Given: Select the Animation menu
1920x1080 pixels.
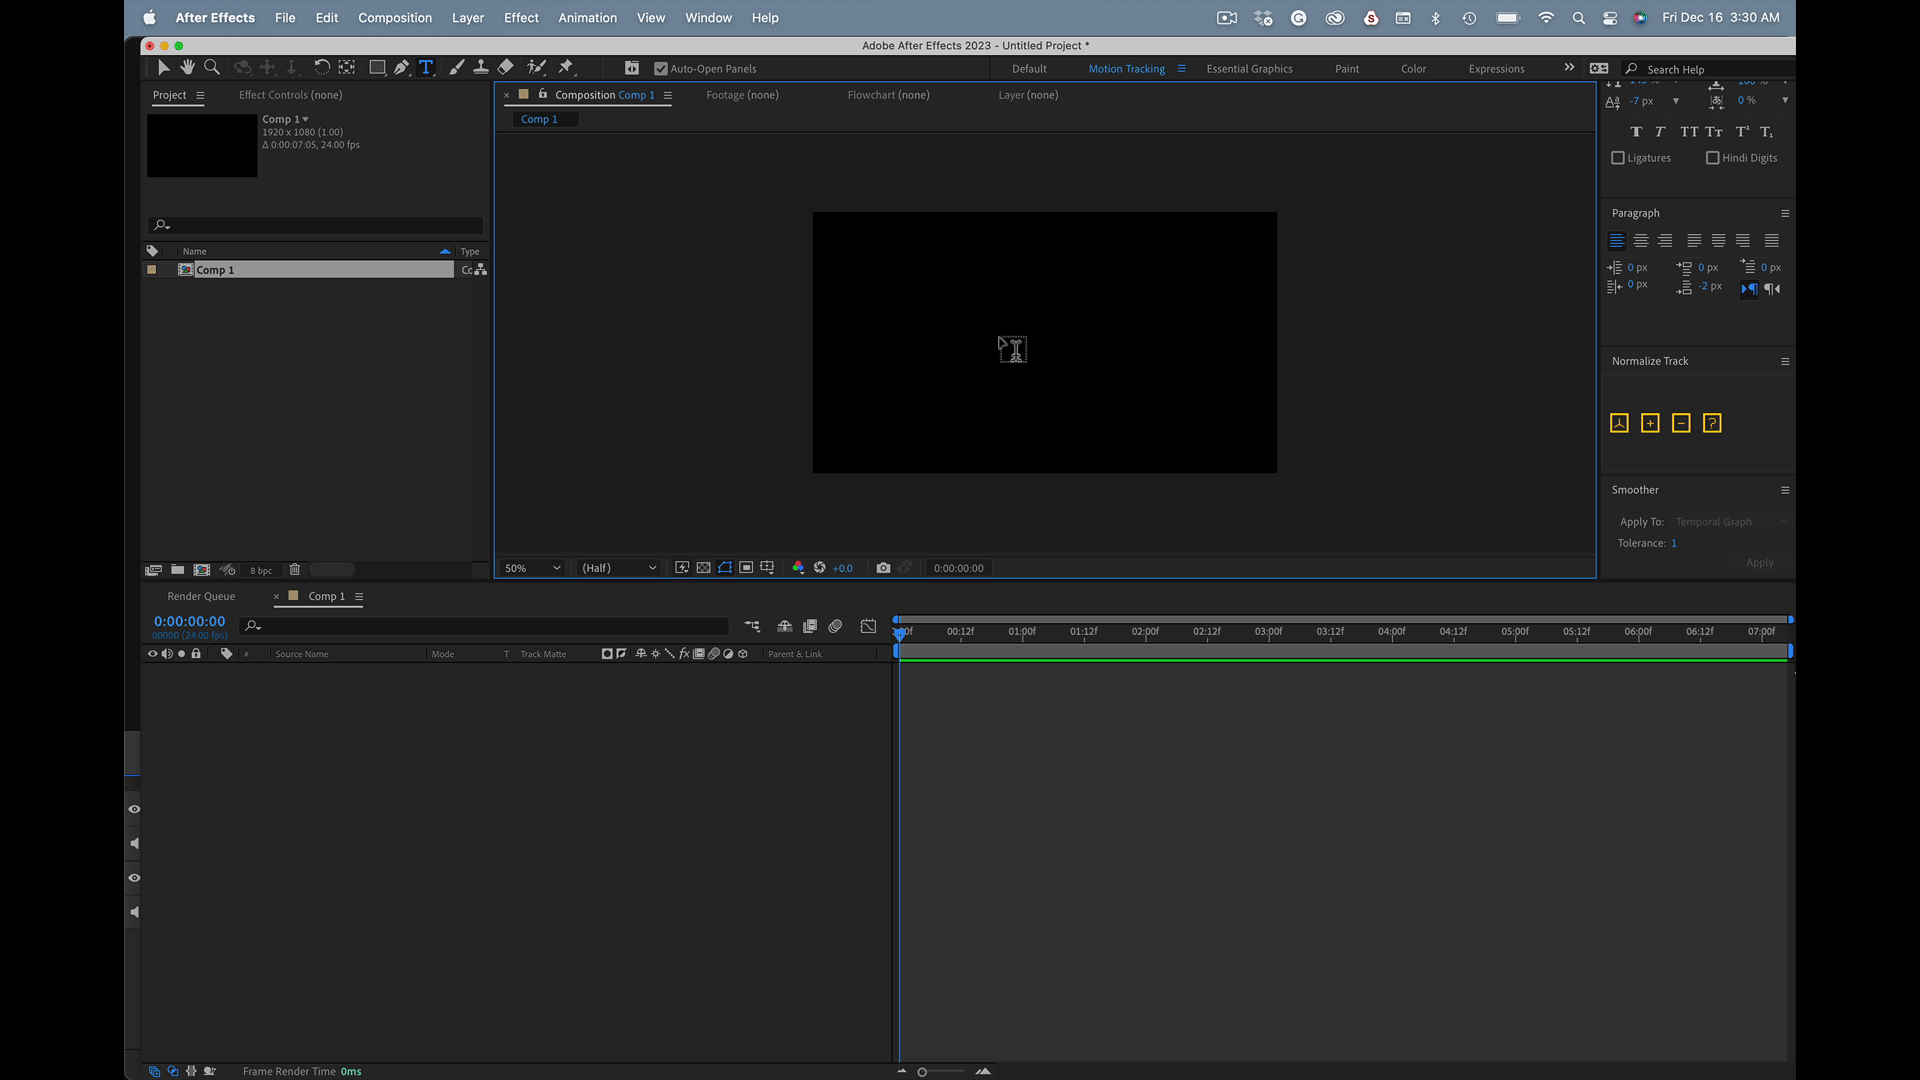Looking at the screenshot, I should coord(587,17).
